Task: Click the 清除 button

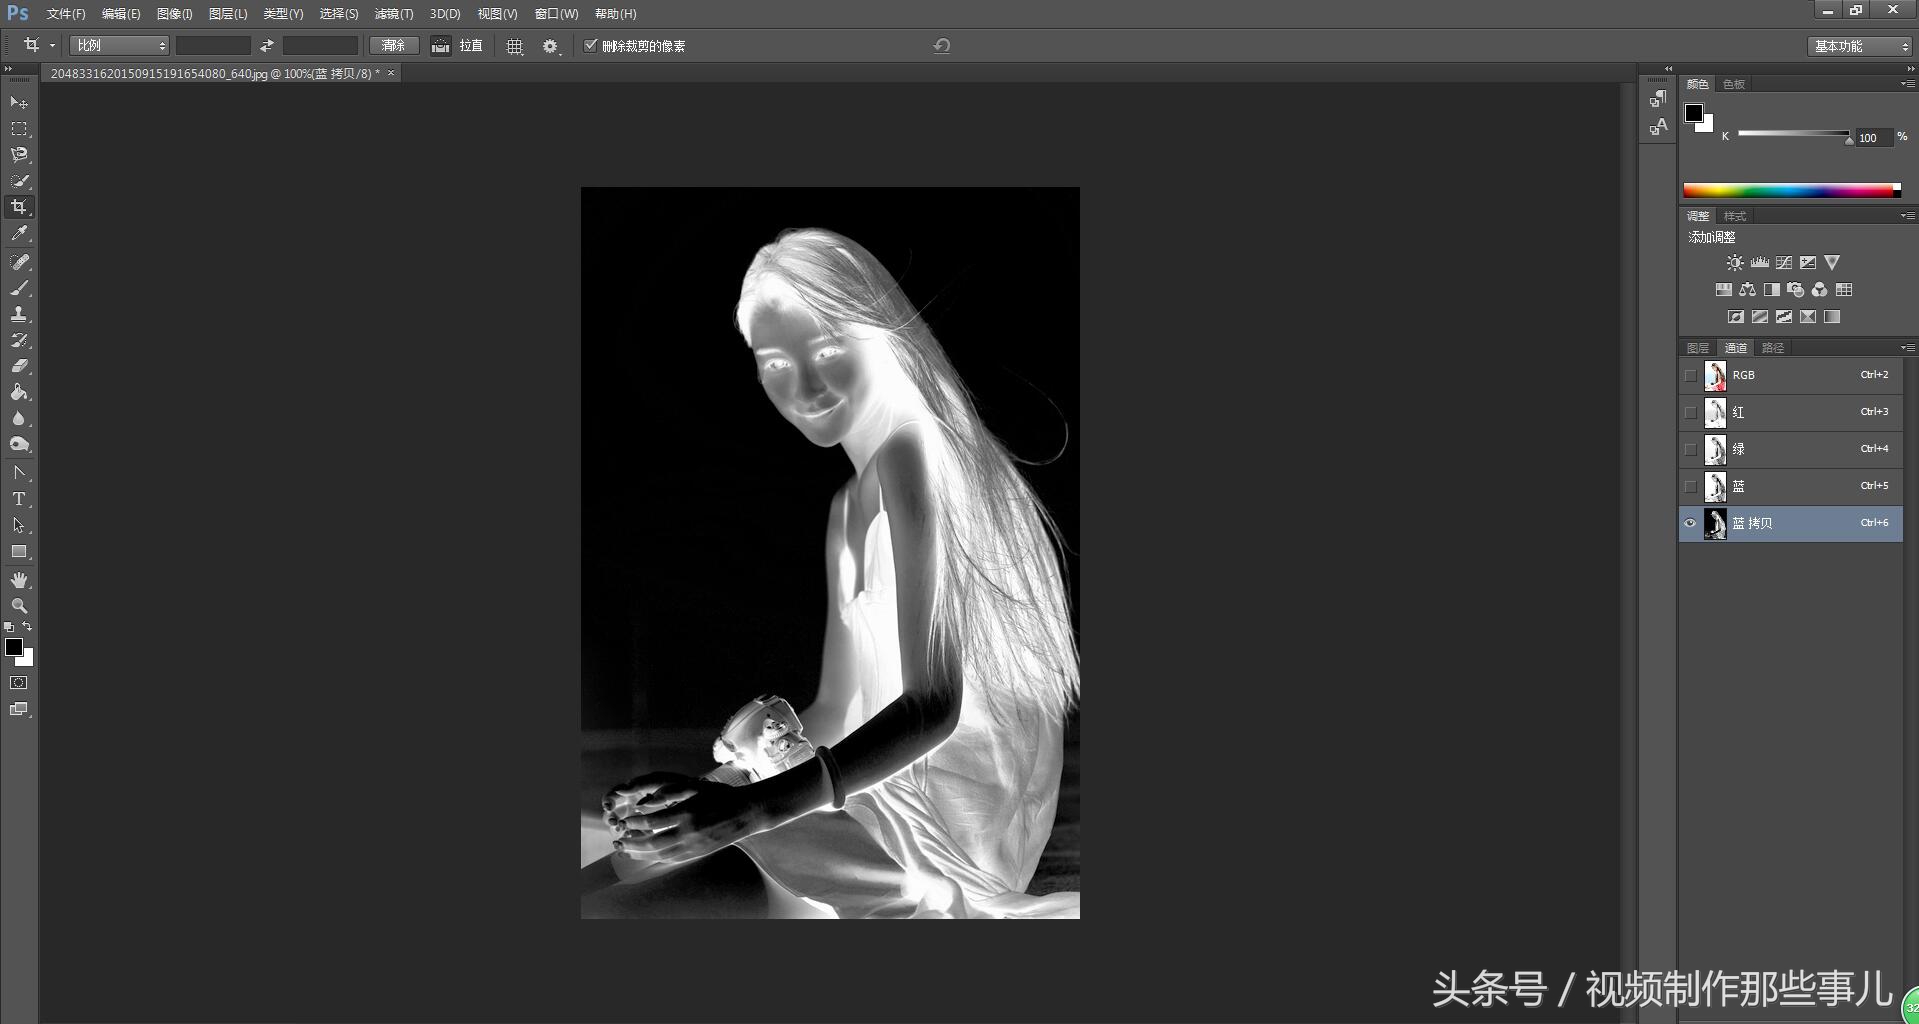Action: (393, 46)
